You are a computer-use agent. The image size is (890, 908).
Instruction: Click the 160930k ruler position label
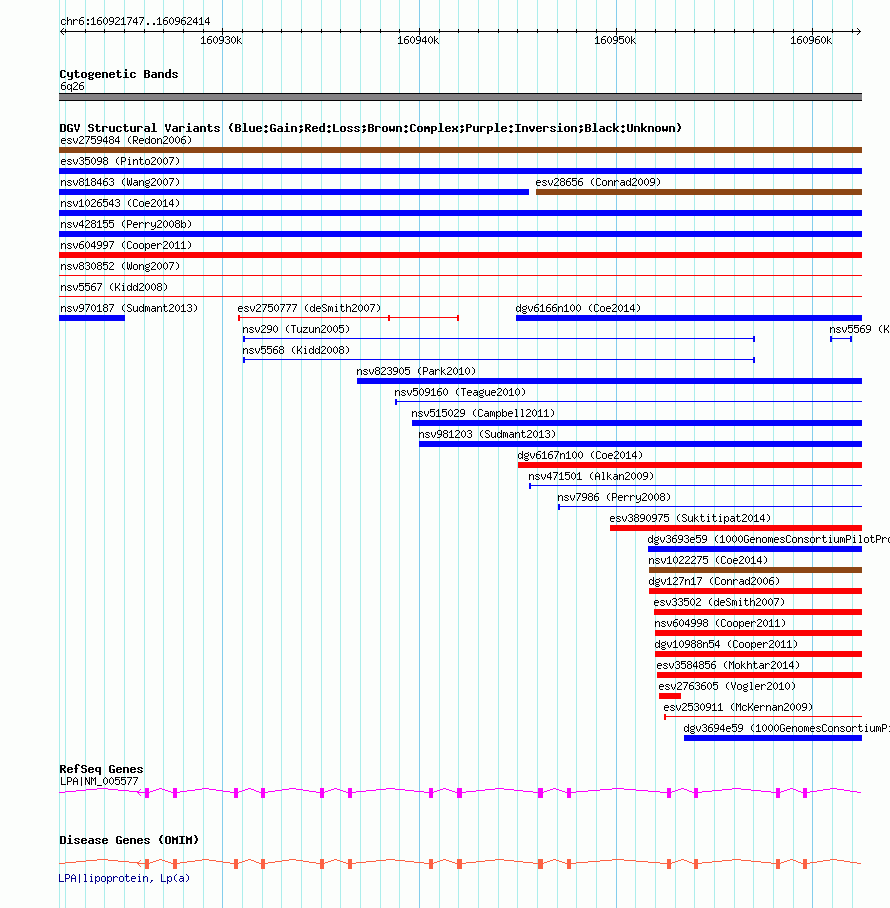click(x=221, y=41)
